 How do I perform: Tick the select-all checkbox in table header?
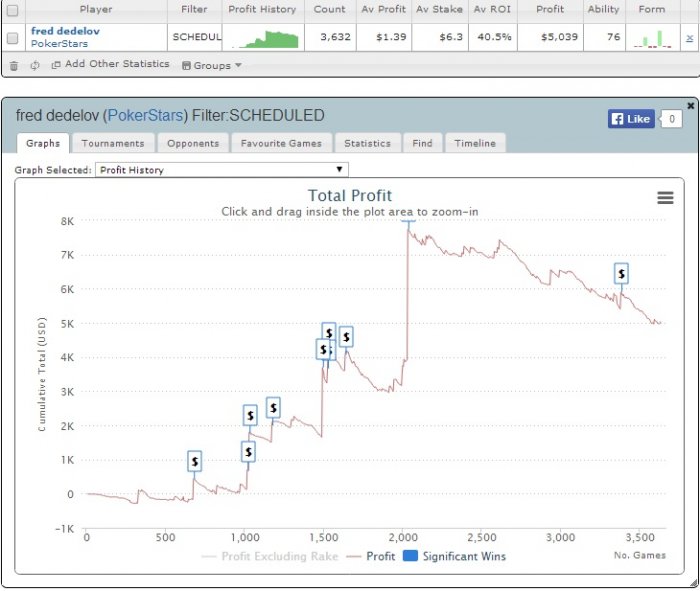point(12,10)
